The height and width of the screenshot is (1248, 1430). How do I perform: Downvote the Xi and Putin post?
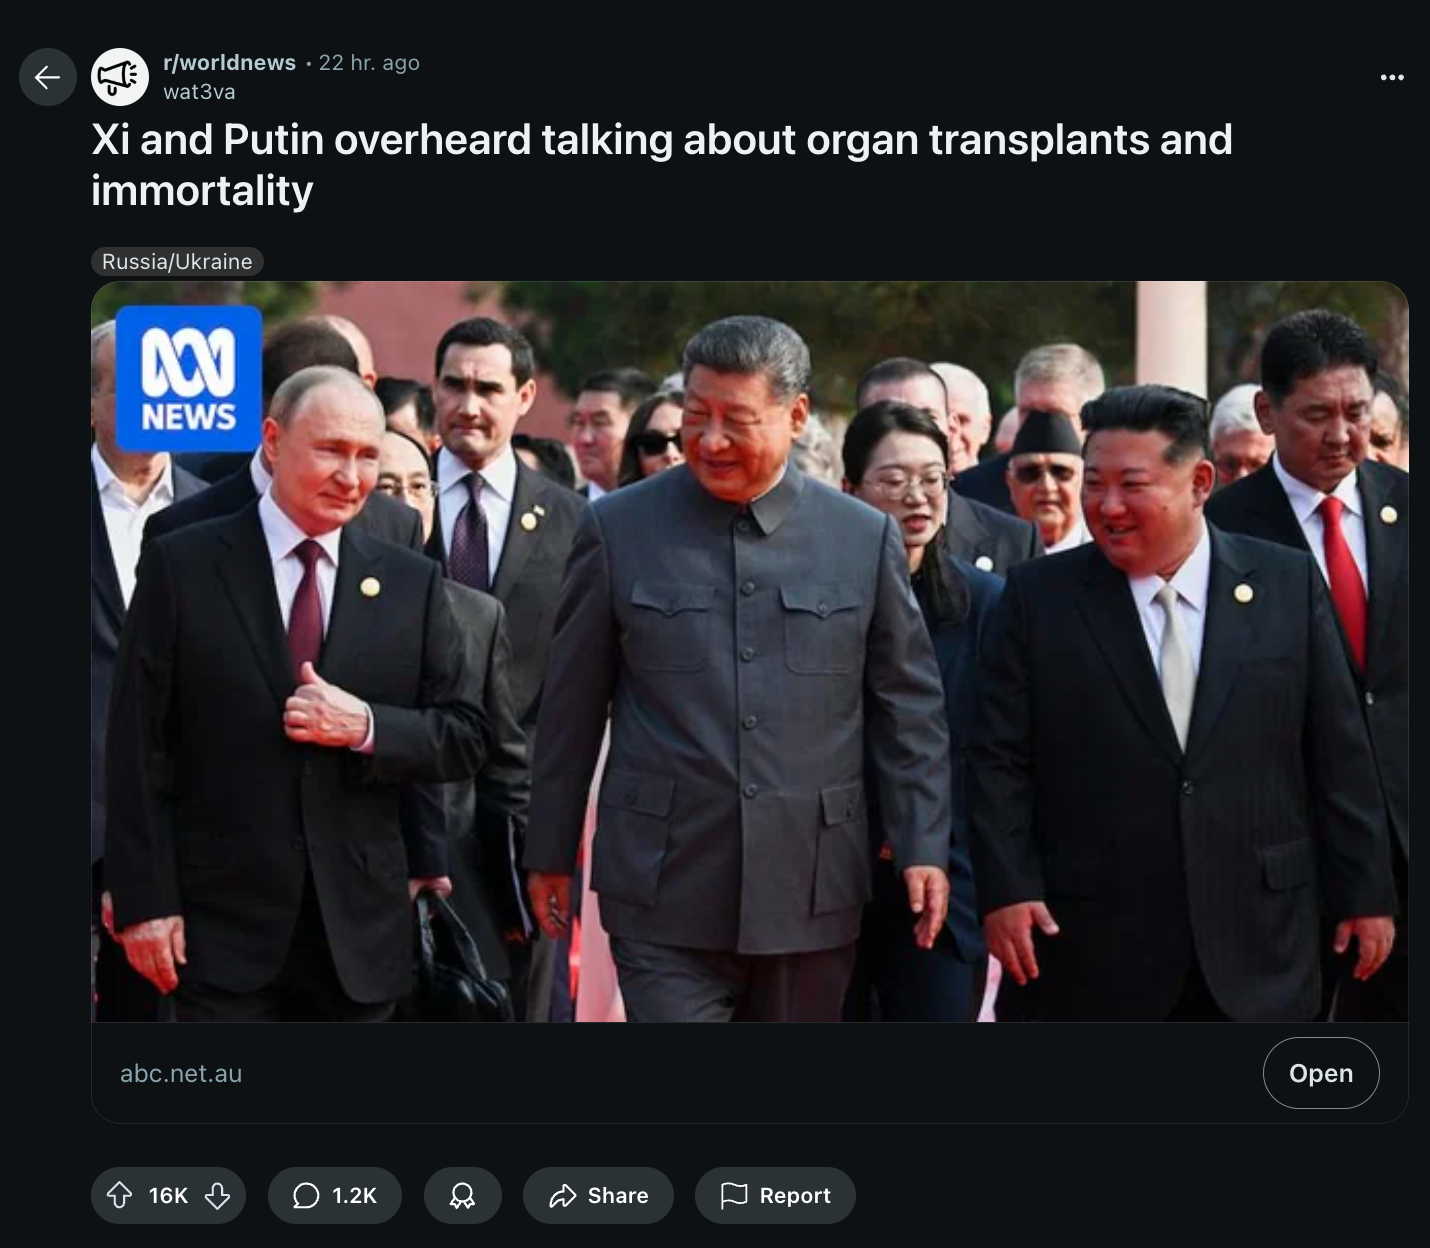pyautogui.click(x=217, y=1195)
